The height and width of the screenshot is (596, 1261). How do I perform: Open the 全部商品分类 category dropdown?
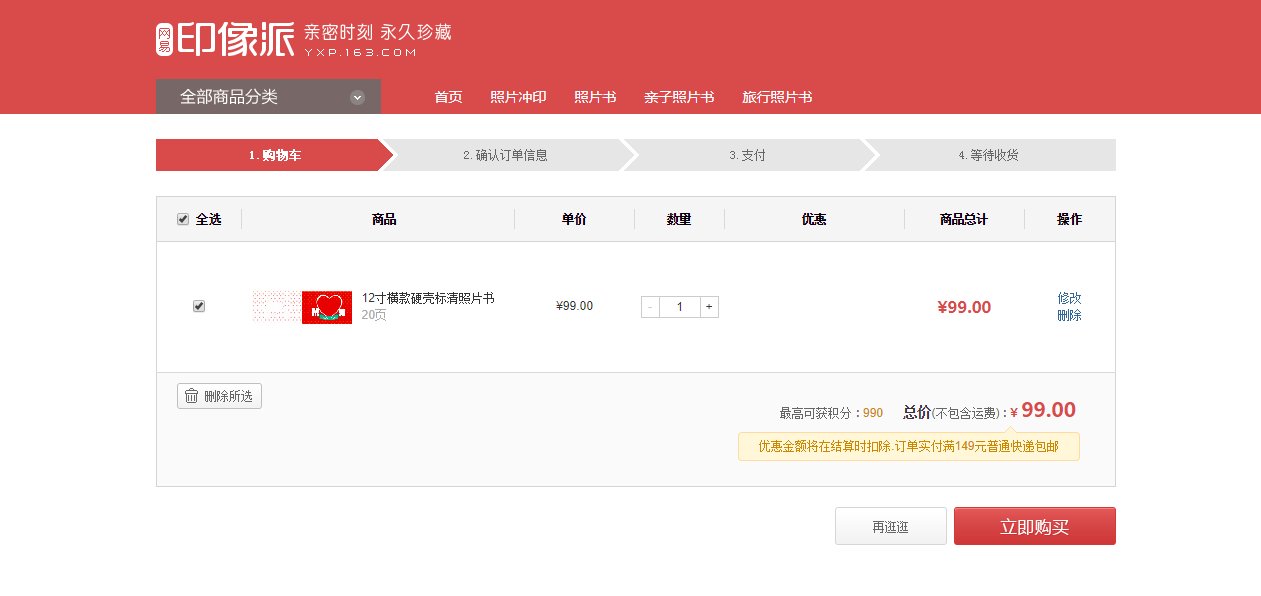267,96
